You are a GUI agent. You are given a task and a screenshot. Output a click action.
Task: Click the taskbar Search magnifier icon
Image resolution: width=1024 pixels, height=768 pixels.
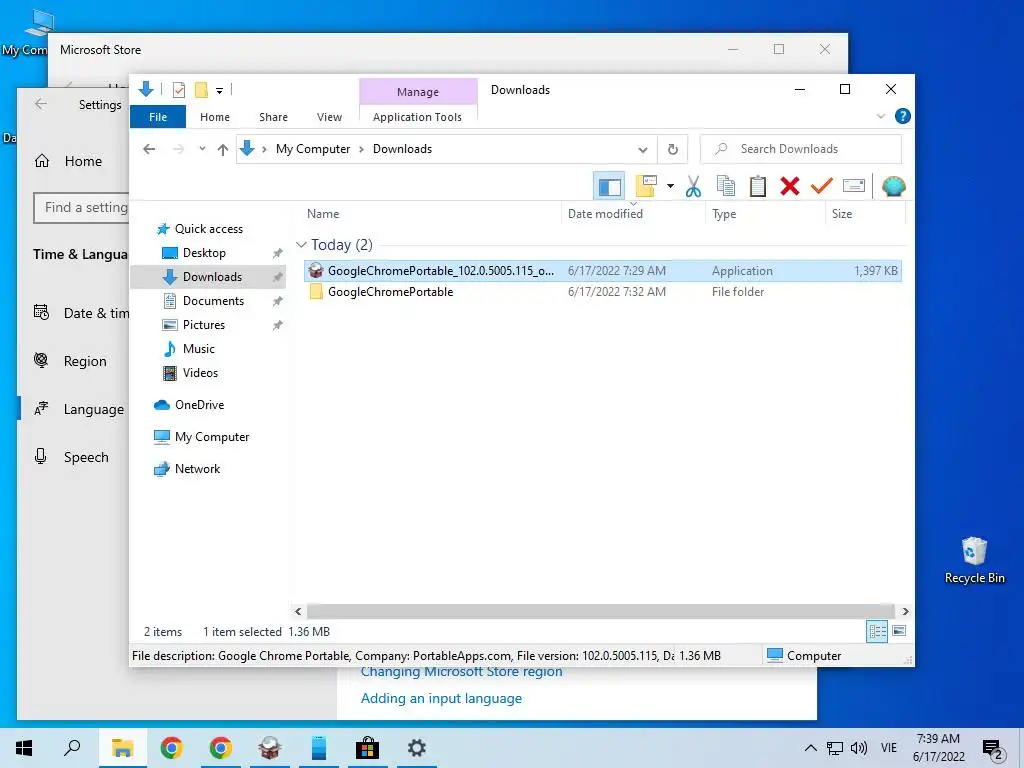click(72, 748)
